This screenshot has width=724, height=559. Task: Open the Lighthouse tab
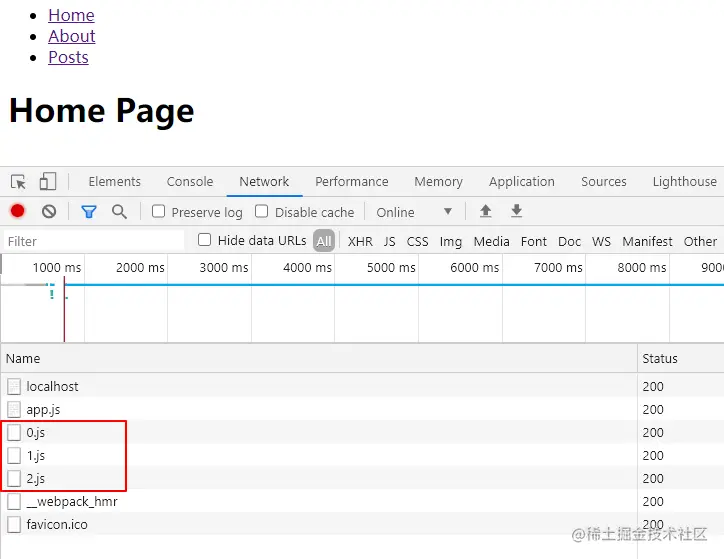pyautogui.click(x=685, y=181)
